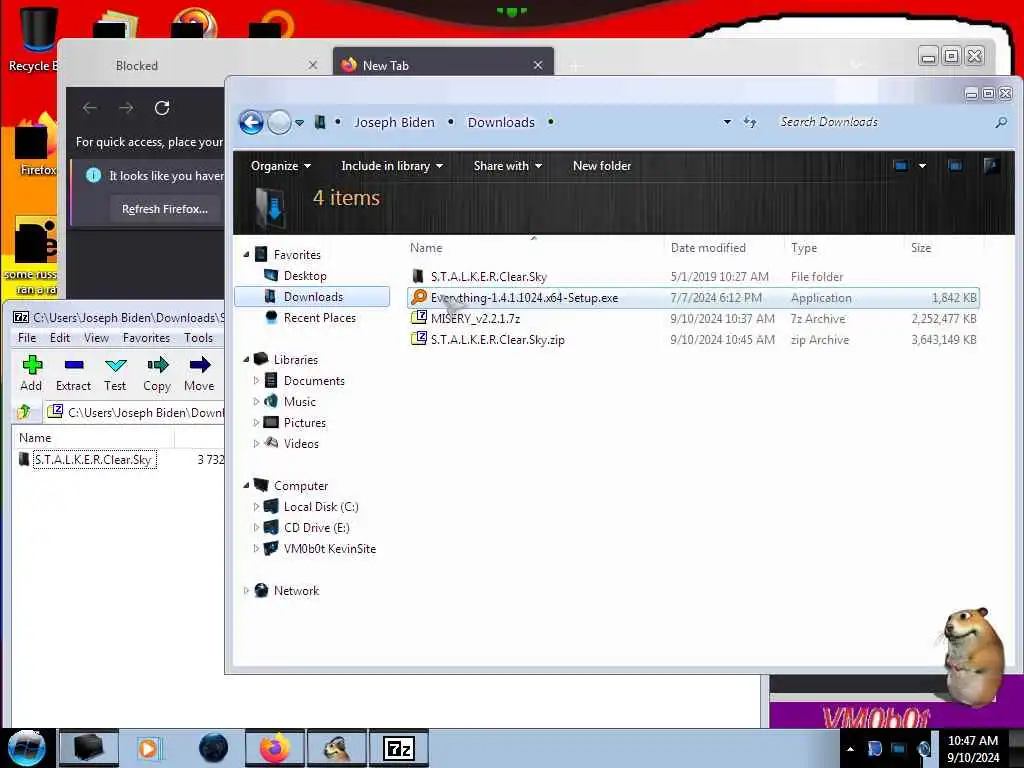1024x768 pixels.
Task: Click the 7-Zip Add button
Action: coord(31,374)
